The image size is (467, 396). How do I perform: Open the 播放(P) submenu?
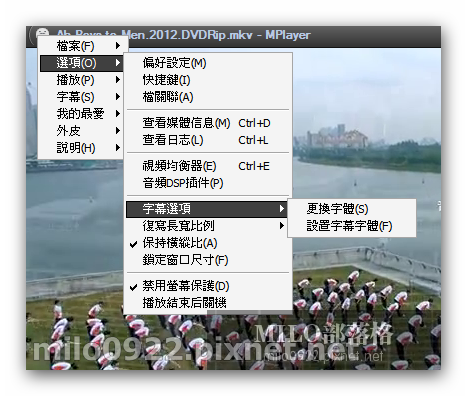click(81, 80)
